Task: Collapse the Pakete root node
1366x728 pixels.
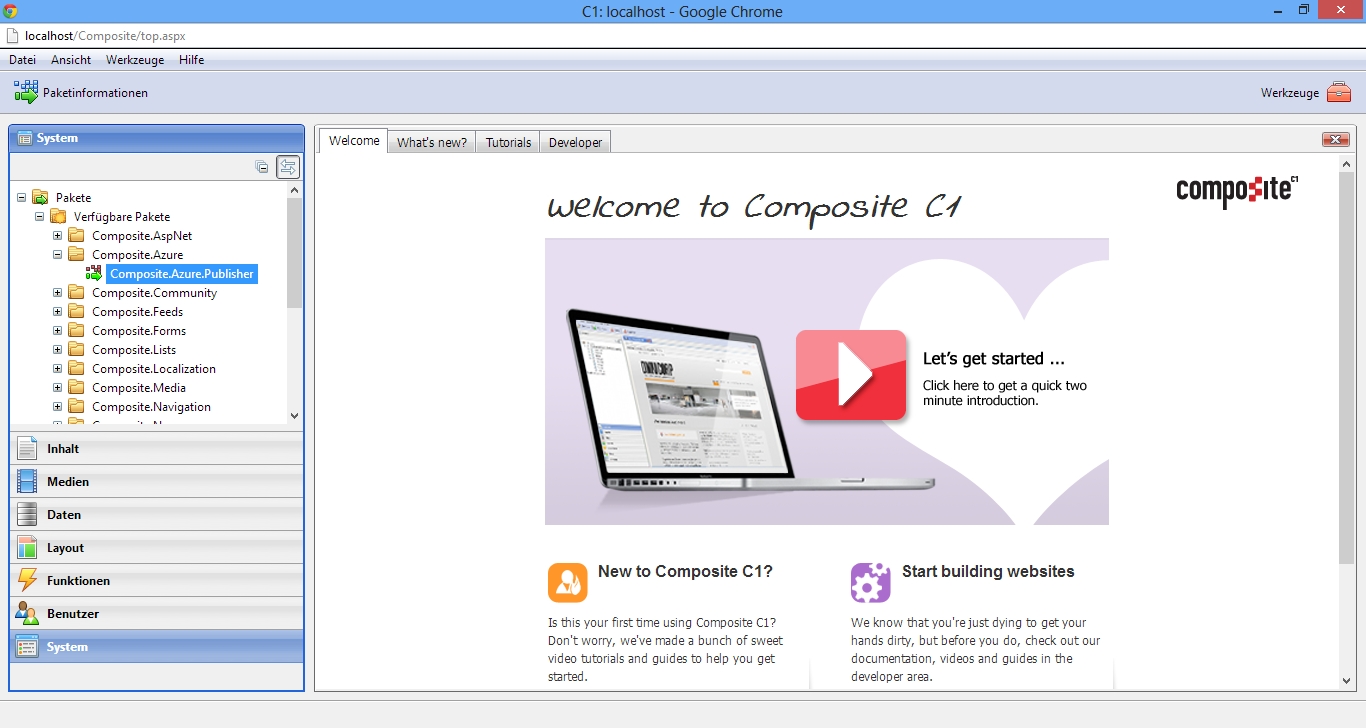Action: point(22,198)
